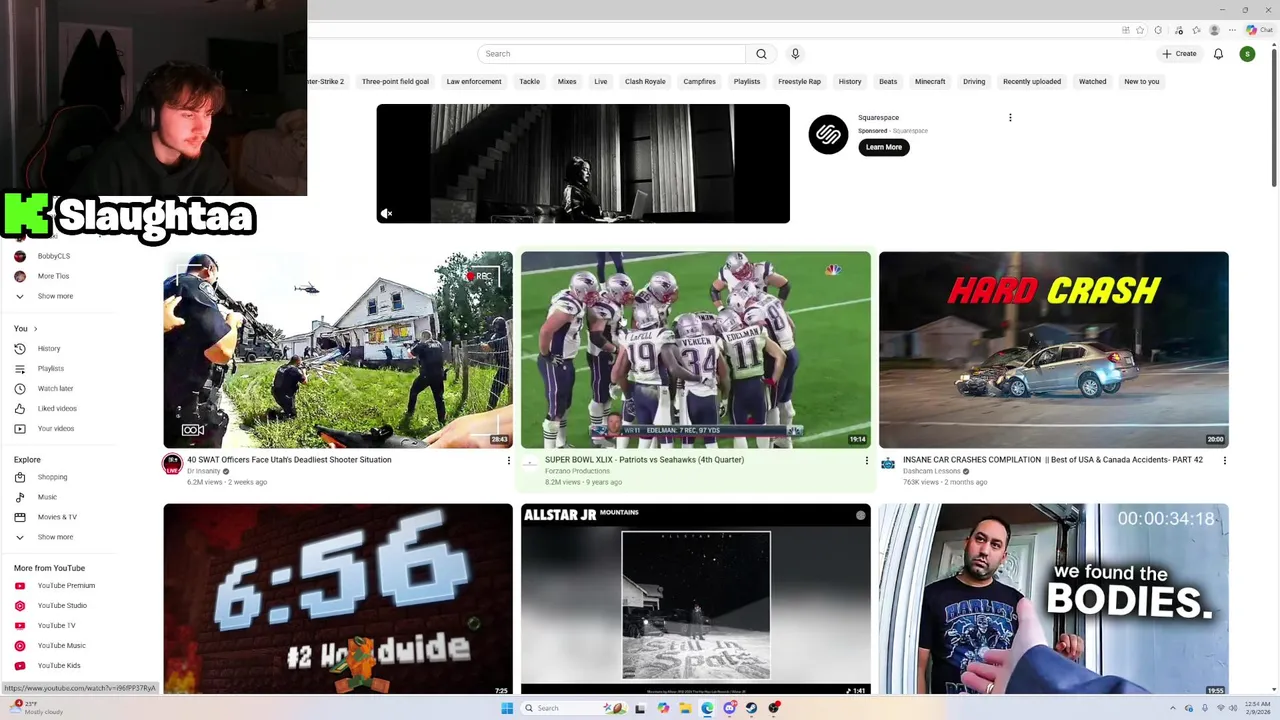Open YouTube TV link

point(56,626)
